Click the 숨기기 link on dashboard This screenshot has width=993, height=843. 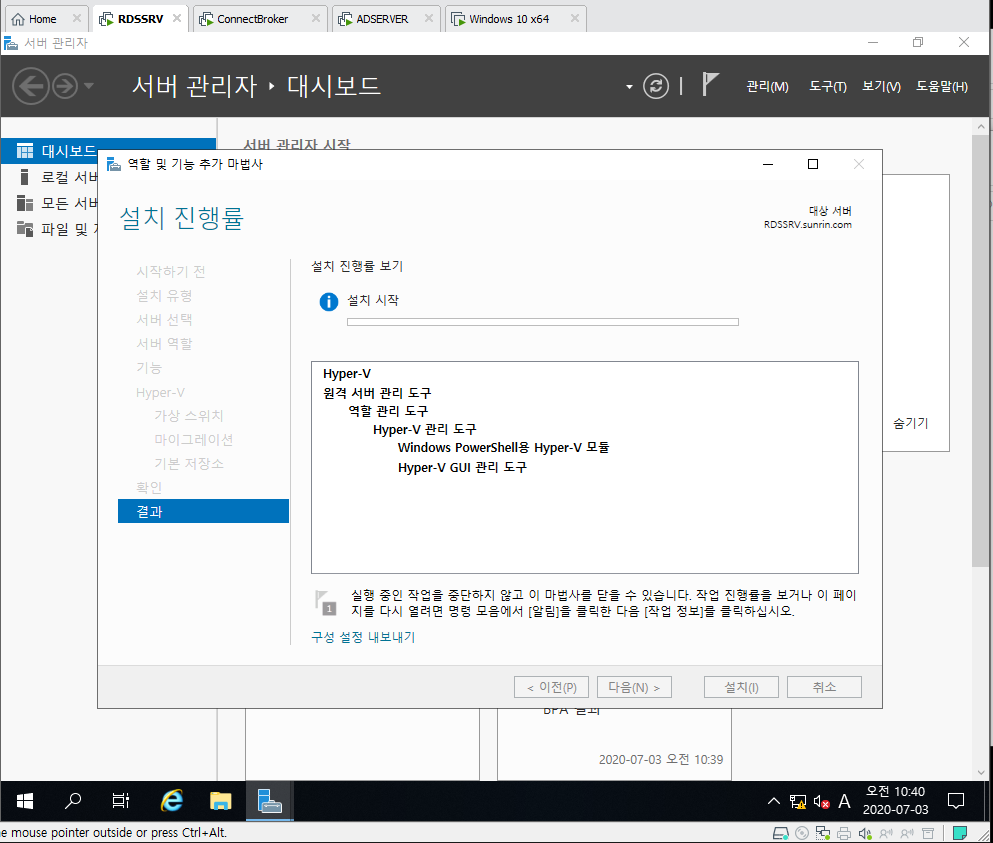(910, 423)
